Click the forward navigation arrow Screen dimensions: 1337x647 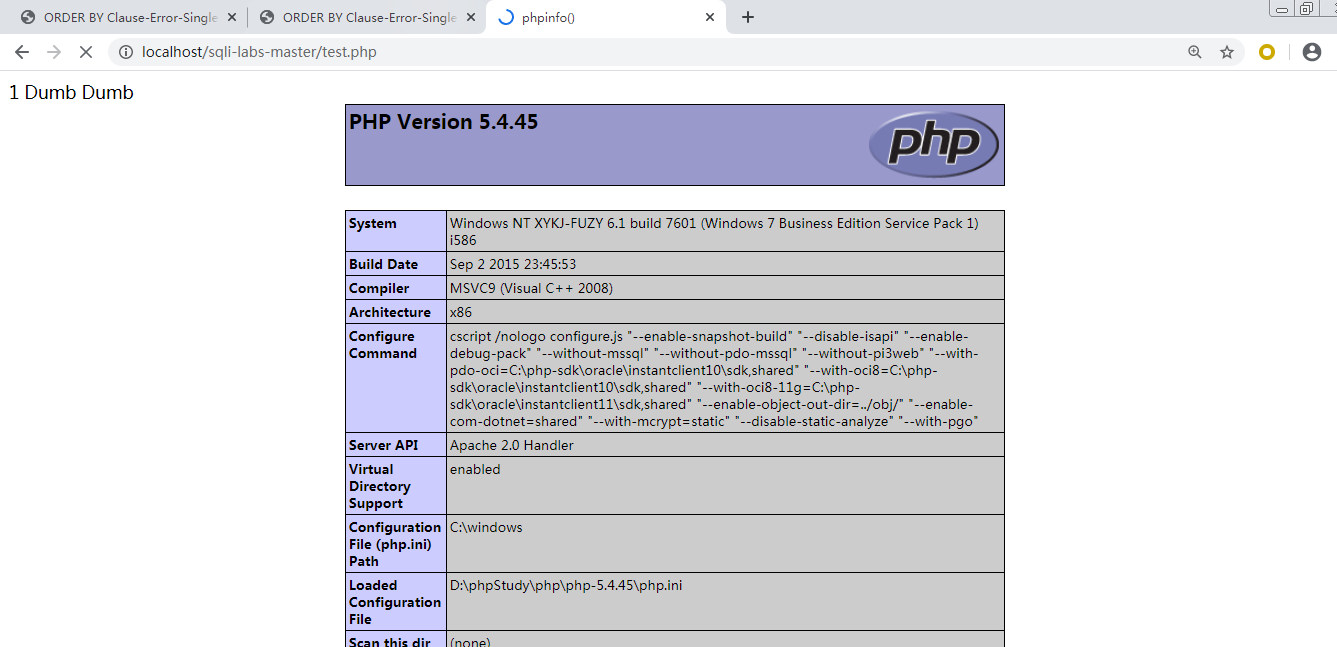(54, 52)
